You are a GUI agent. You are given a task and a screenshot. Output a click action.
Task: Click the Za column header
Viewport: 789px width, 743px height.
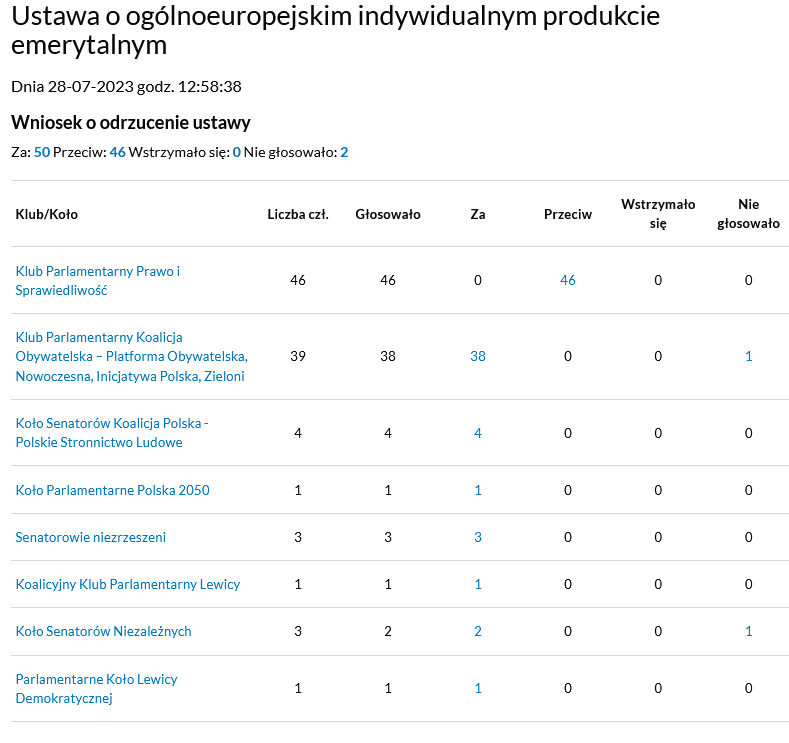(478, 214)
